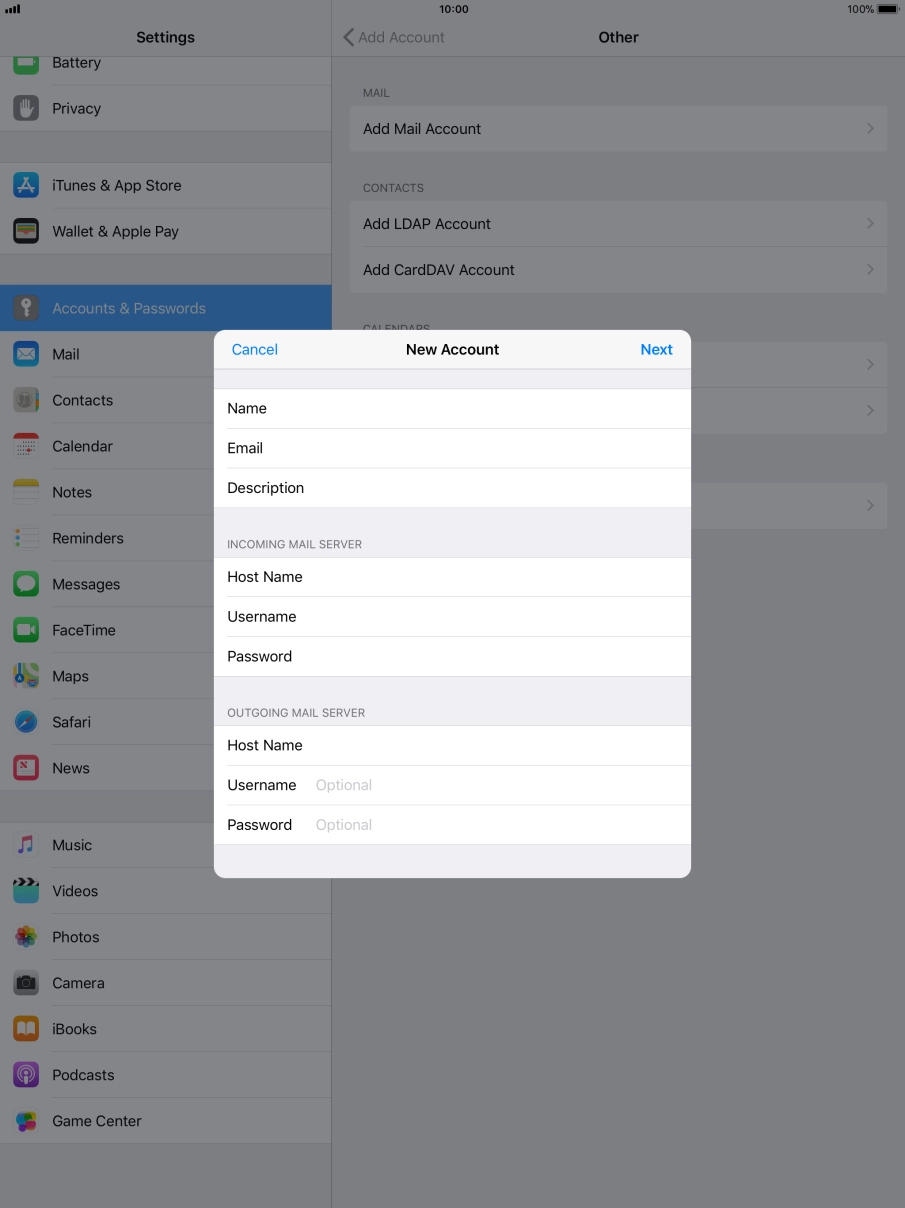Viewport: 905px width, 1208px height.
Task: Select the FaceTime camera icon
Action: pos(26,630)
